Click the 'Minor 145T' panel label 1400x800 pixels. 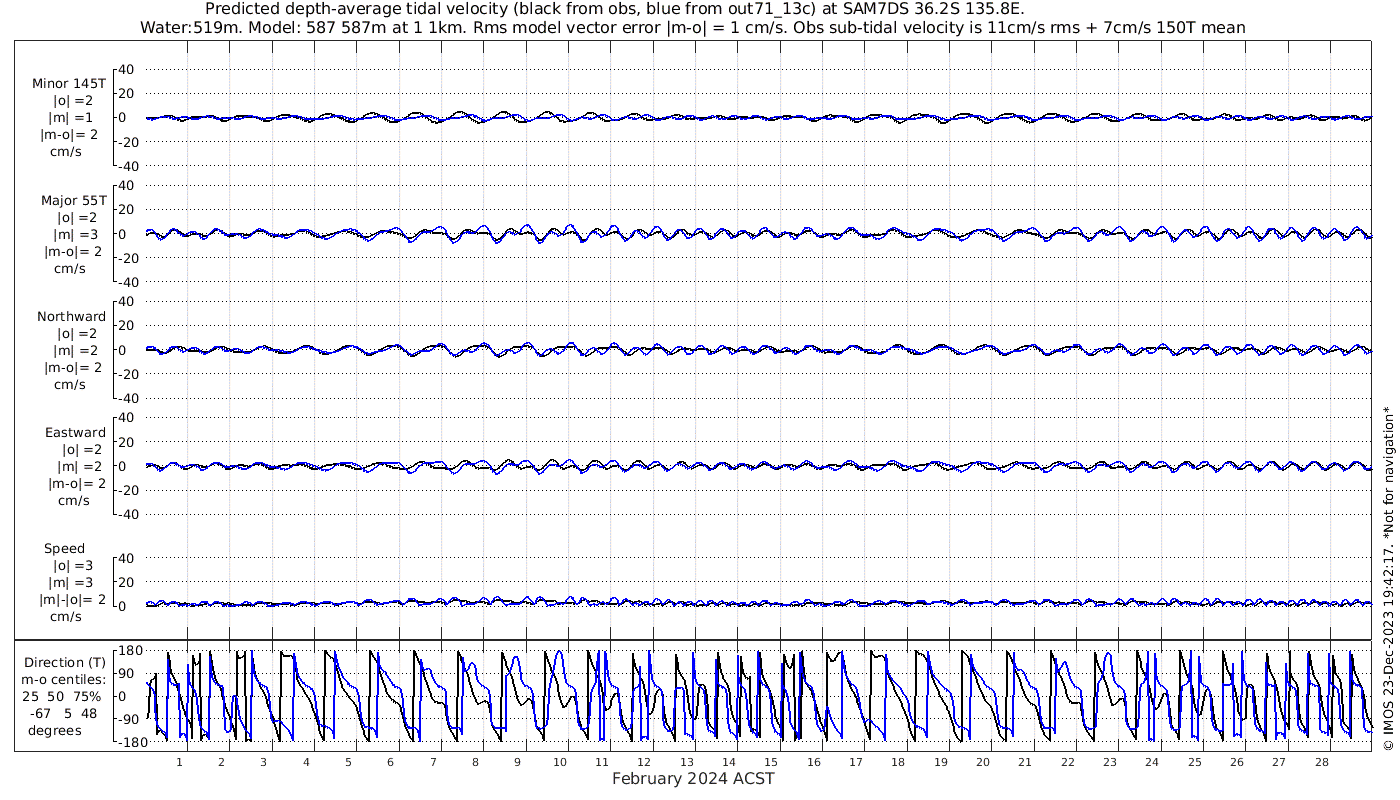coord(69,83)
